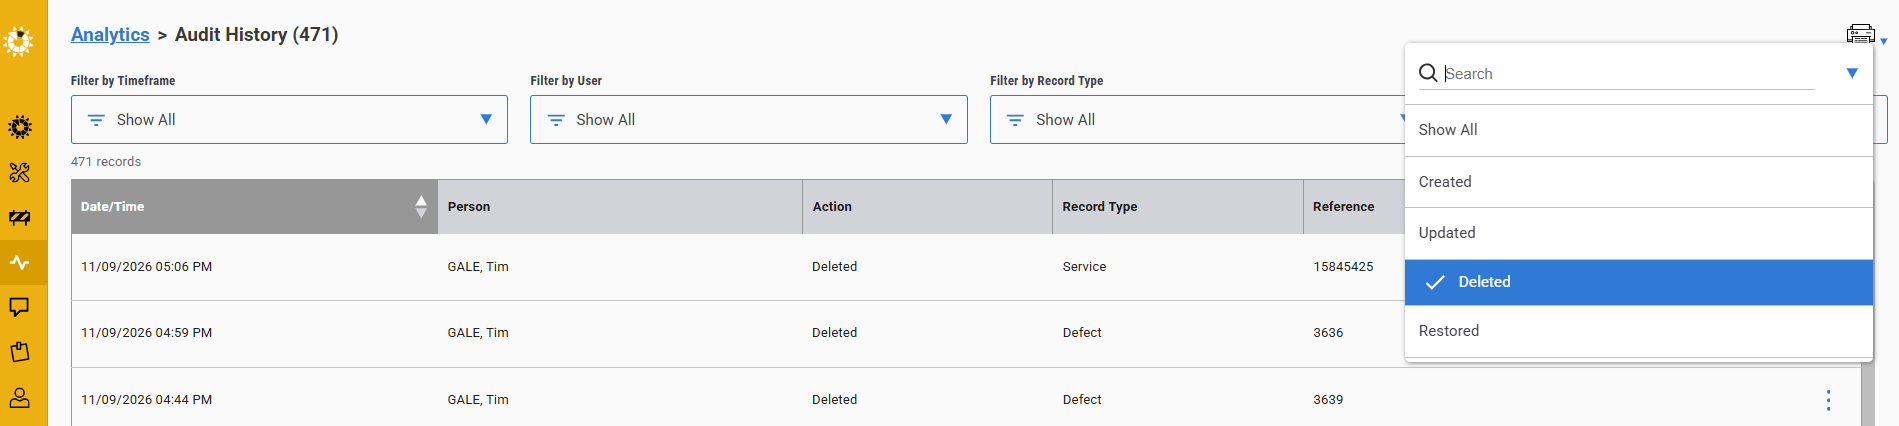Choose the Restored filter option
Screen dimensions: 1899x426
pos(1638,331)
